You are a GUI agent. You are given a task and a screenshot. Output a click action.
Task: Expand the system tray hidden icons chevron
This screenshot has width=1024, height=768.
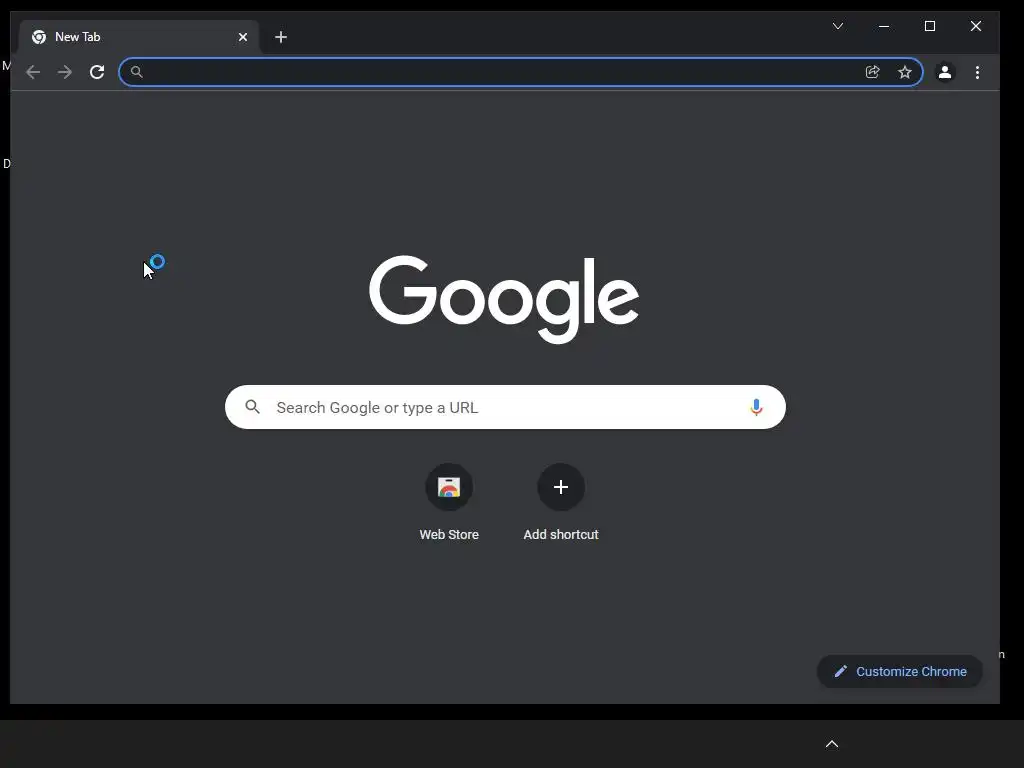832,744
